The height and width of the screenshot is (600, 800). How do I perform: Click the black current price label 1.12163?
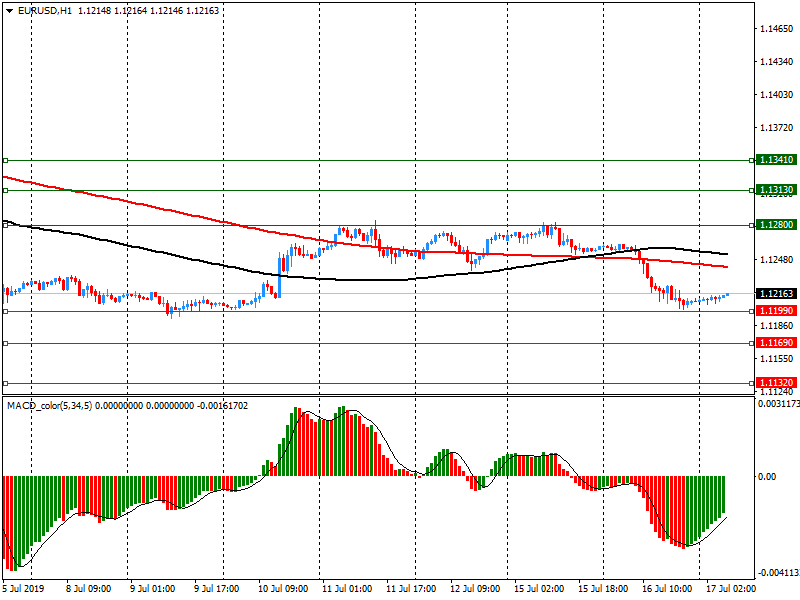point(777,294)
